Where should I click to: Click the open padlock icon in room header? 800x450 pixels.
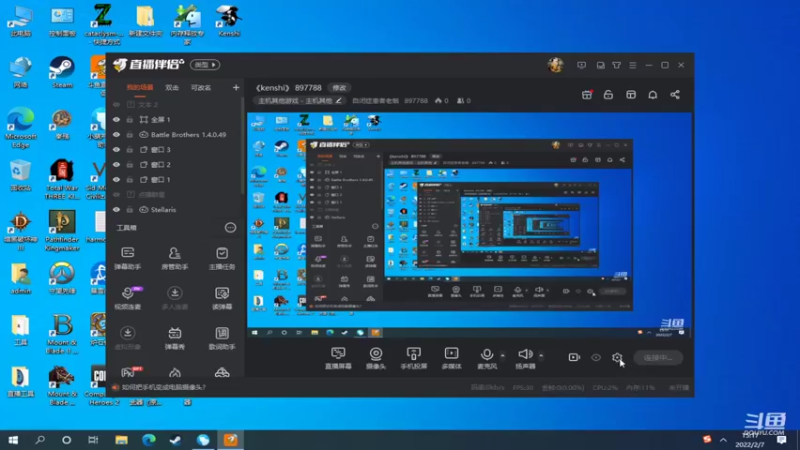pyautogui.click(x=608, y=95)
